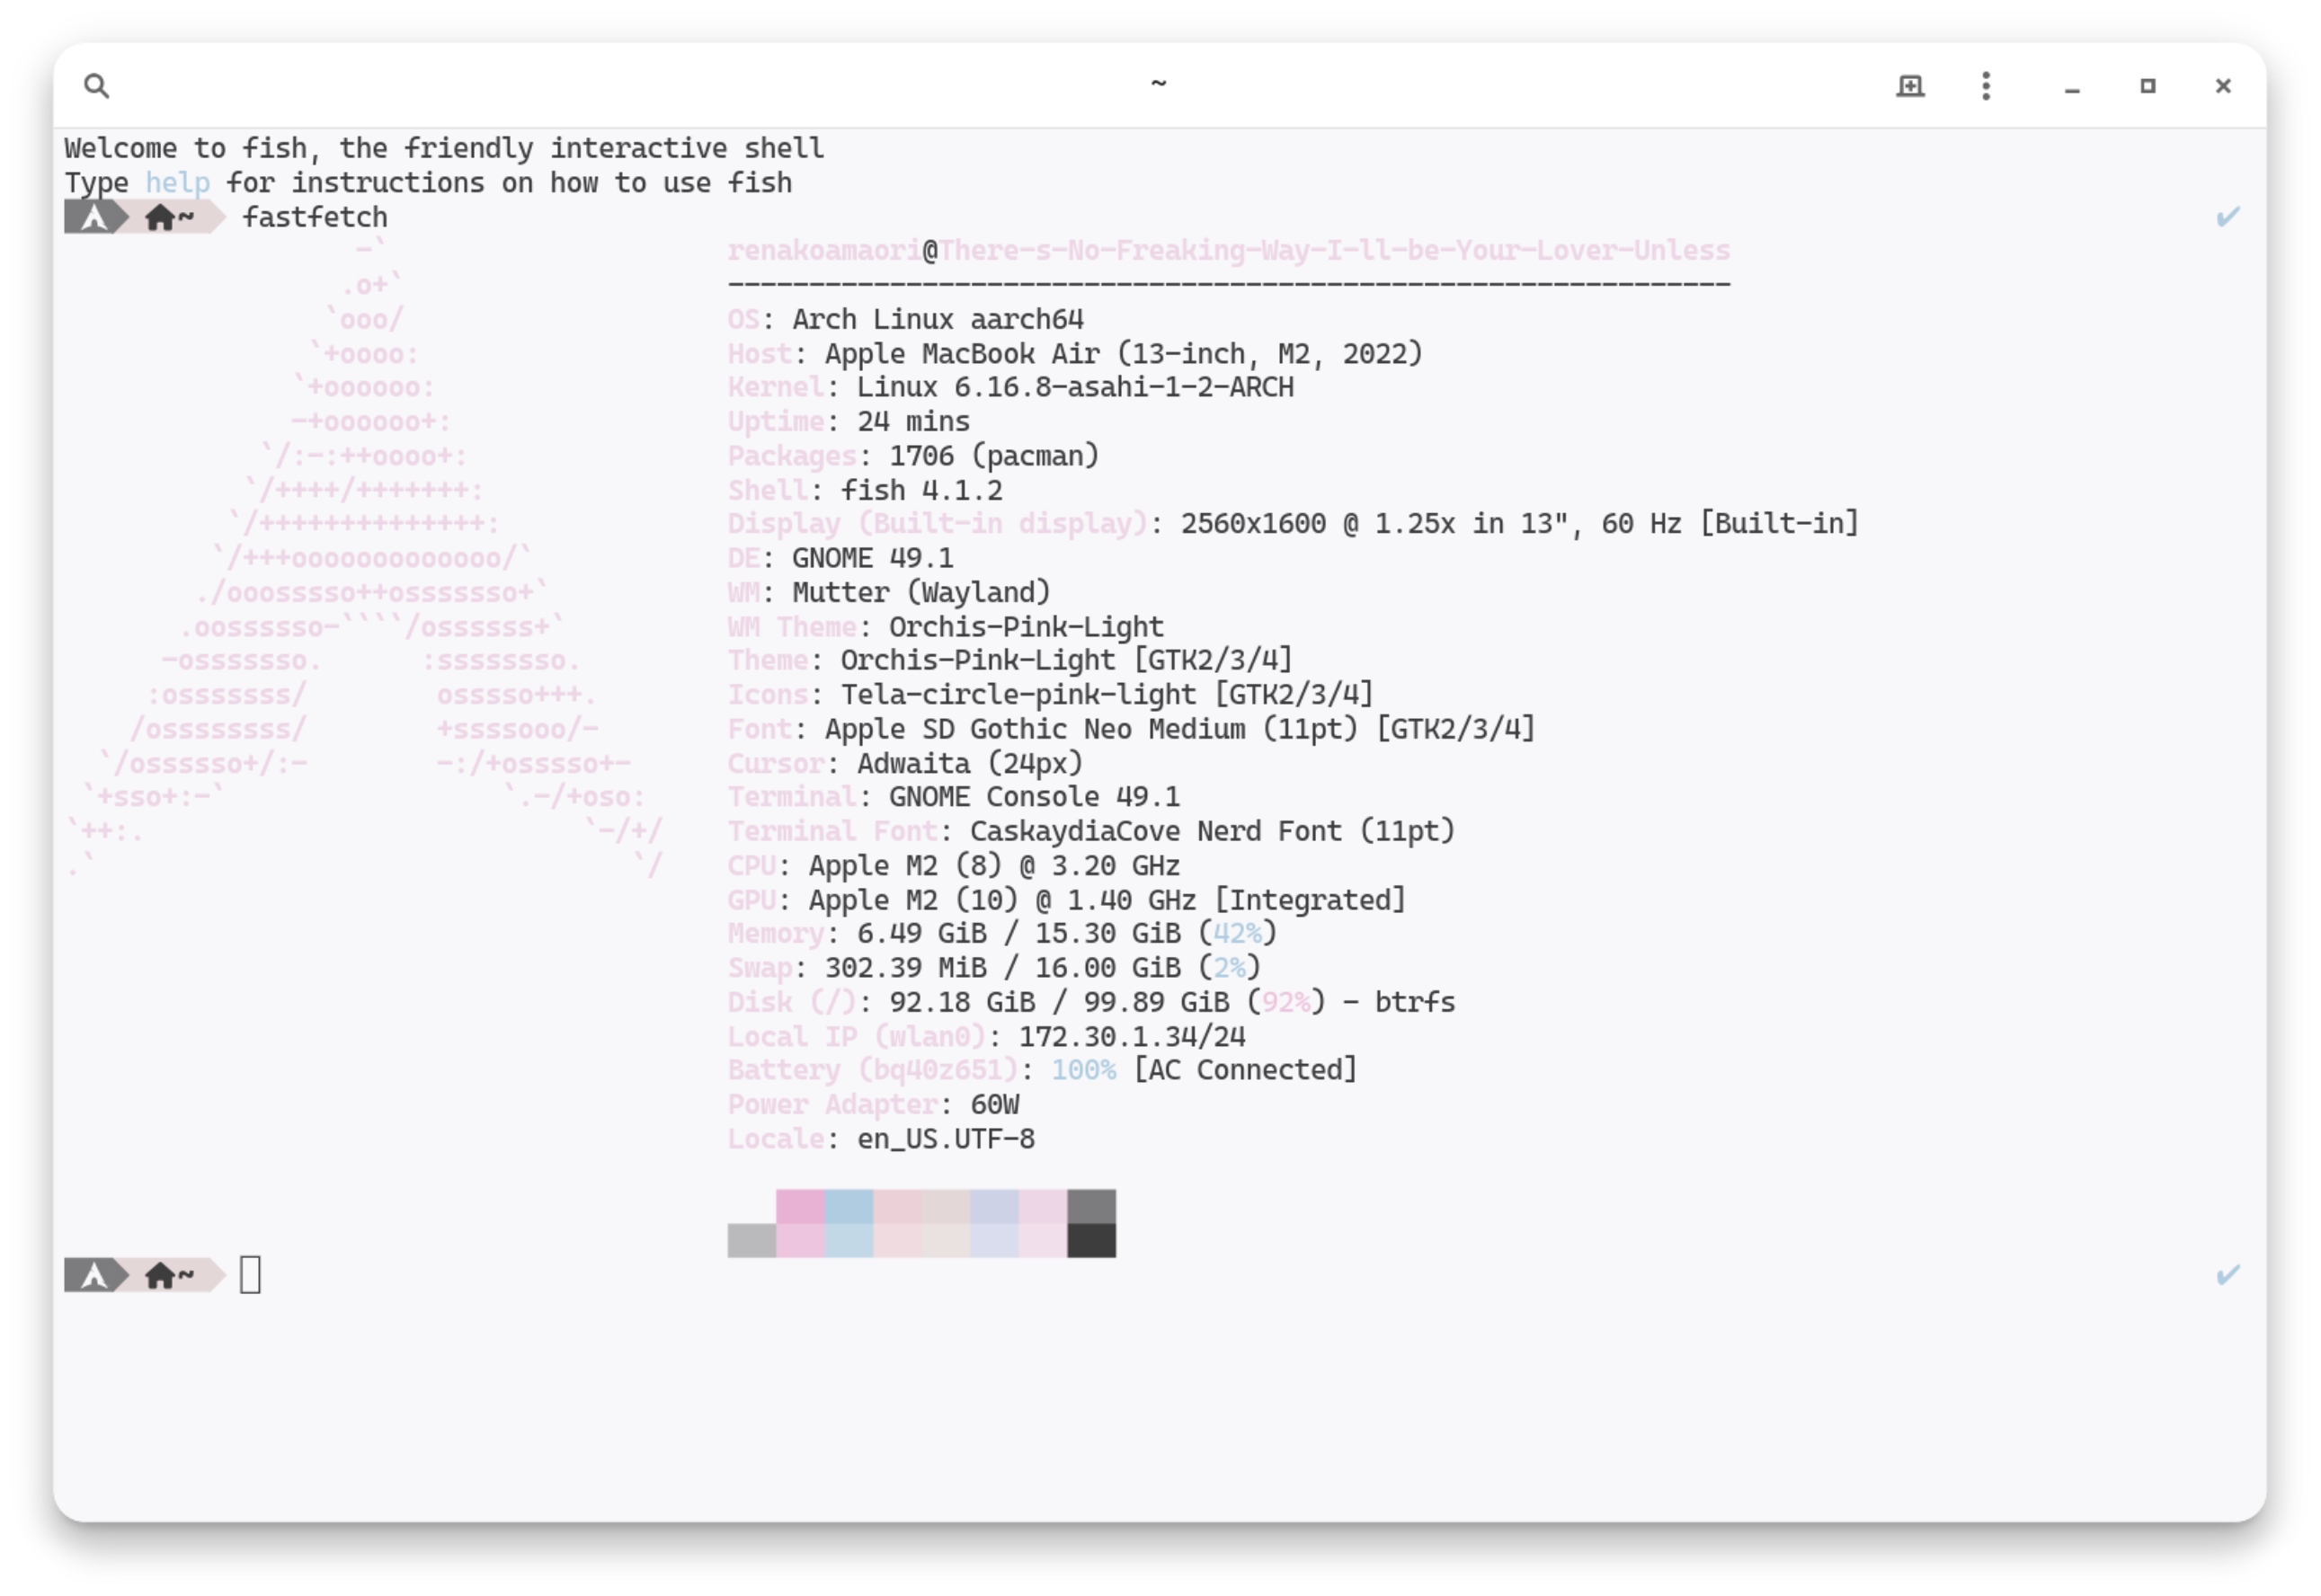
Task: Minimize the terminal window
Action: click(2072, 87)
